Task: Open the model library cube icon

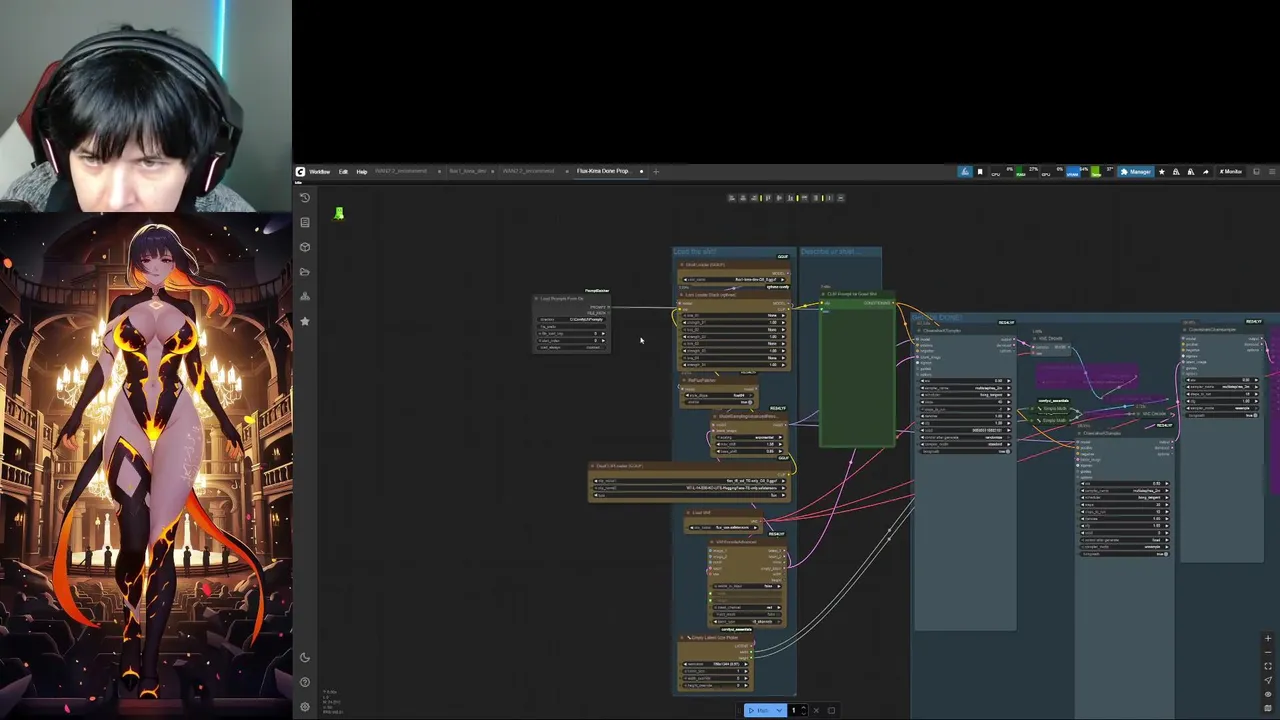Action: (x=305, y=247)
